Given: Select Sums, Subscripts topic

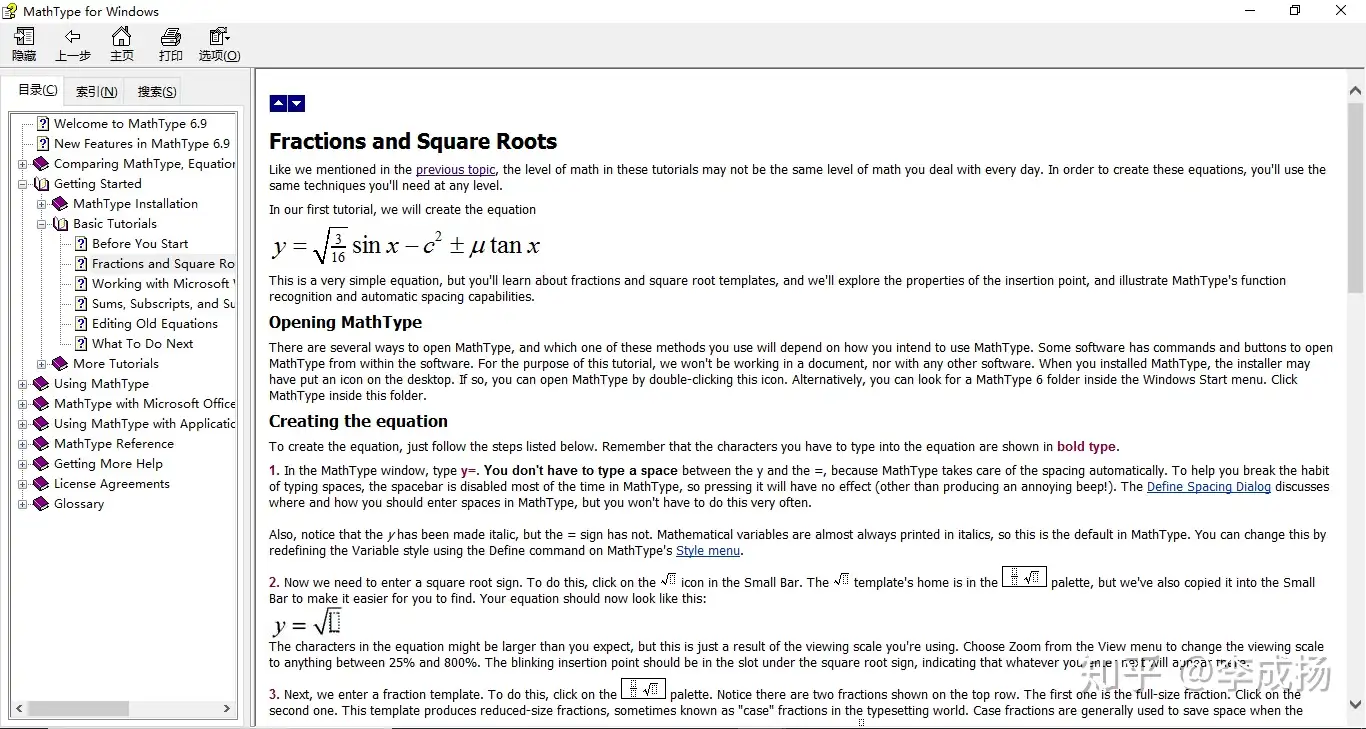Looking at the screenshot, I should click(164, 304).
